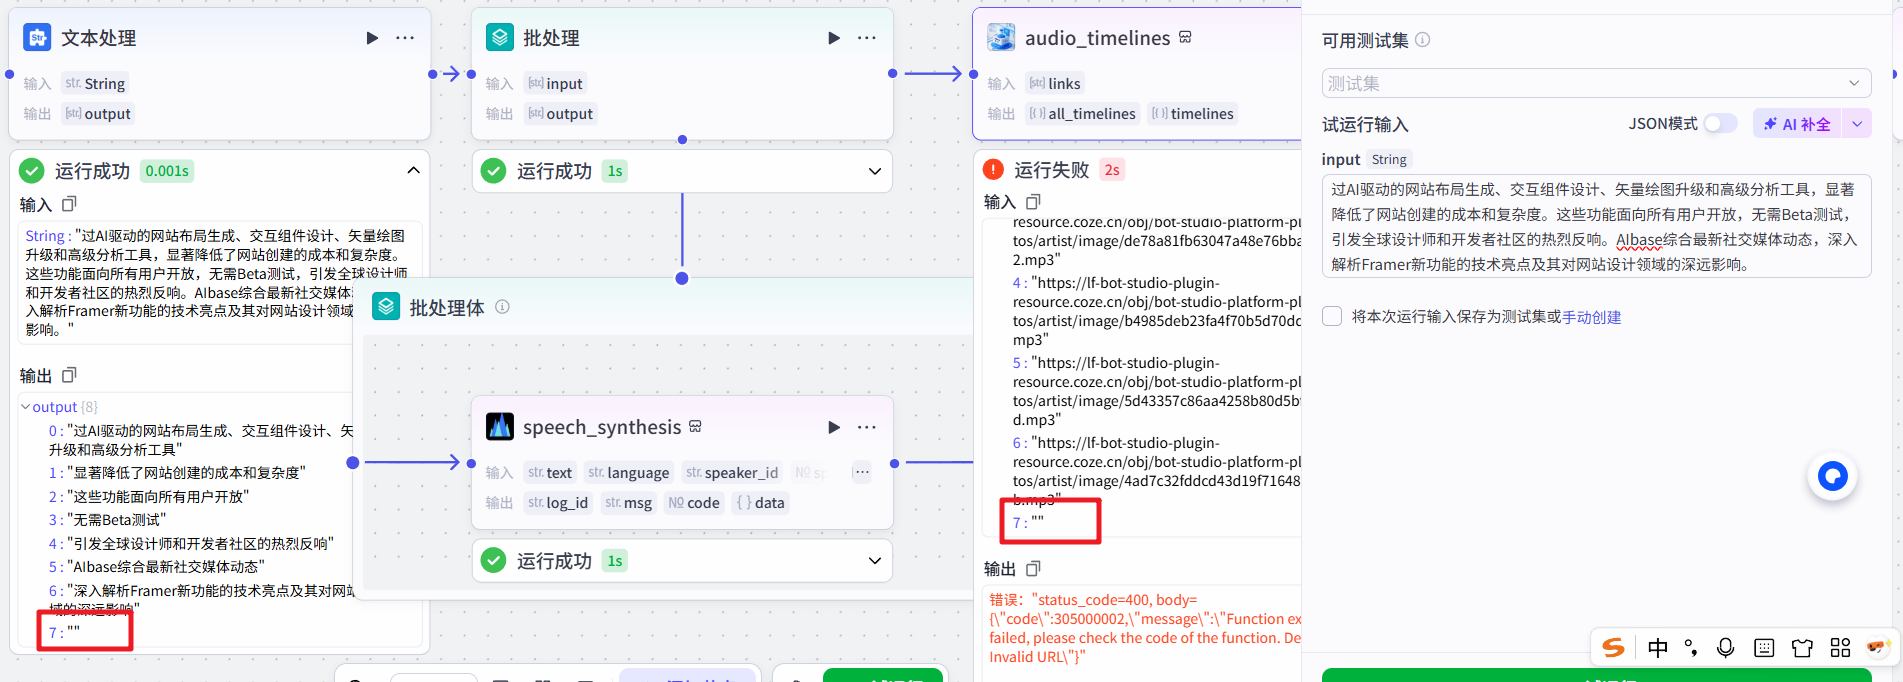Run the 批处理 node with play icon
Image resolution: width=1903 pixels, height=682 pixels.
tap(834, 38)
